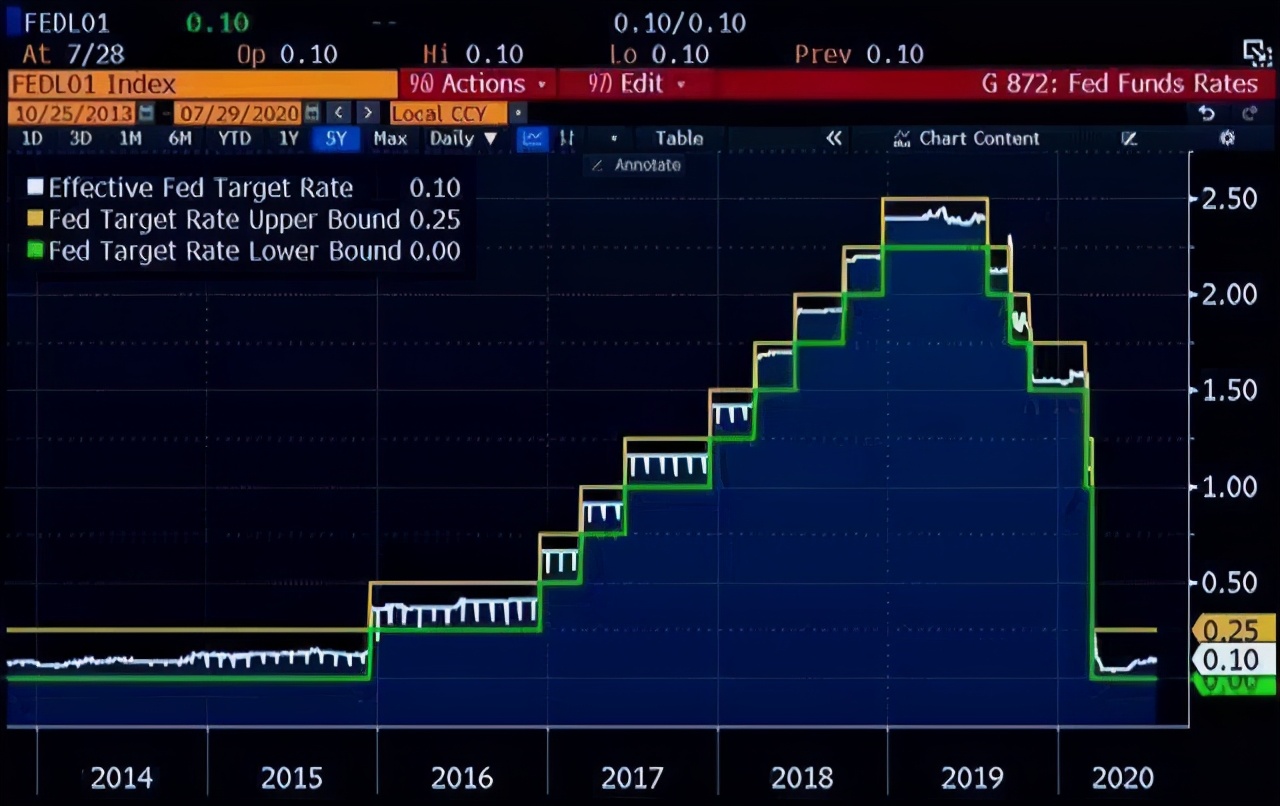The width and height of the screenshot is (1280, 806).
Task: Open the Chart Content panel
Action: tap(966, 139)
